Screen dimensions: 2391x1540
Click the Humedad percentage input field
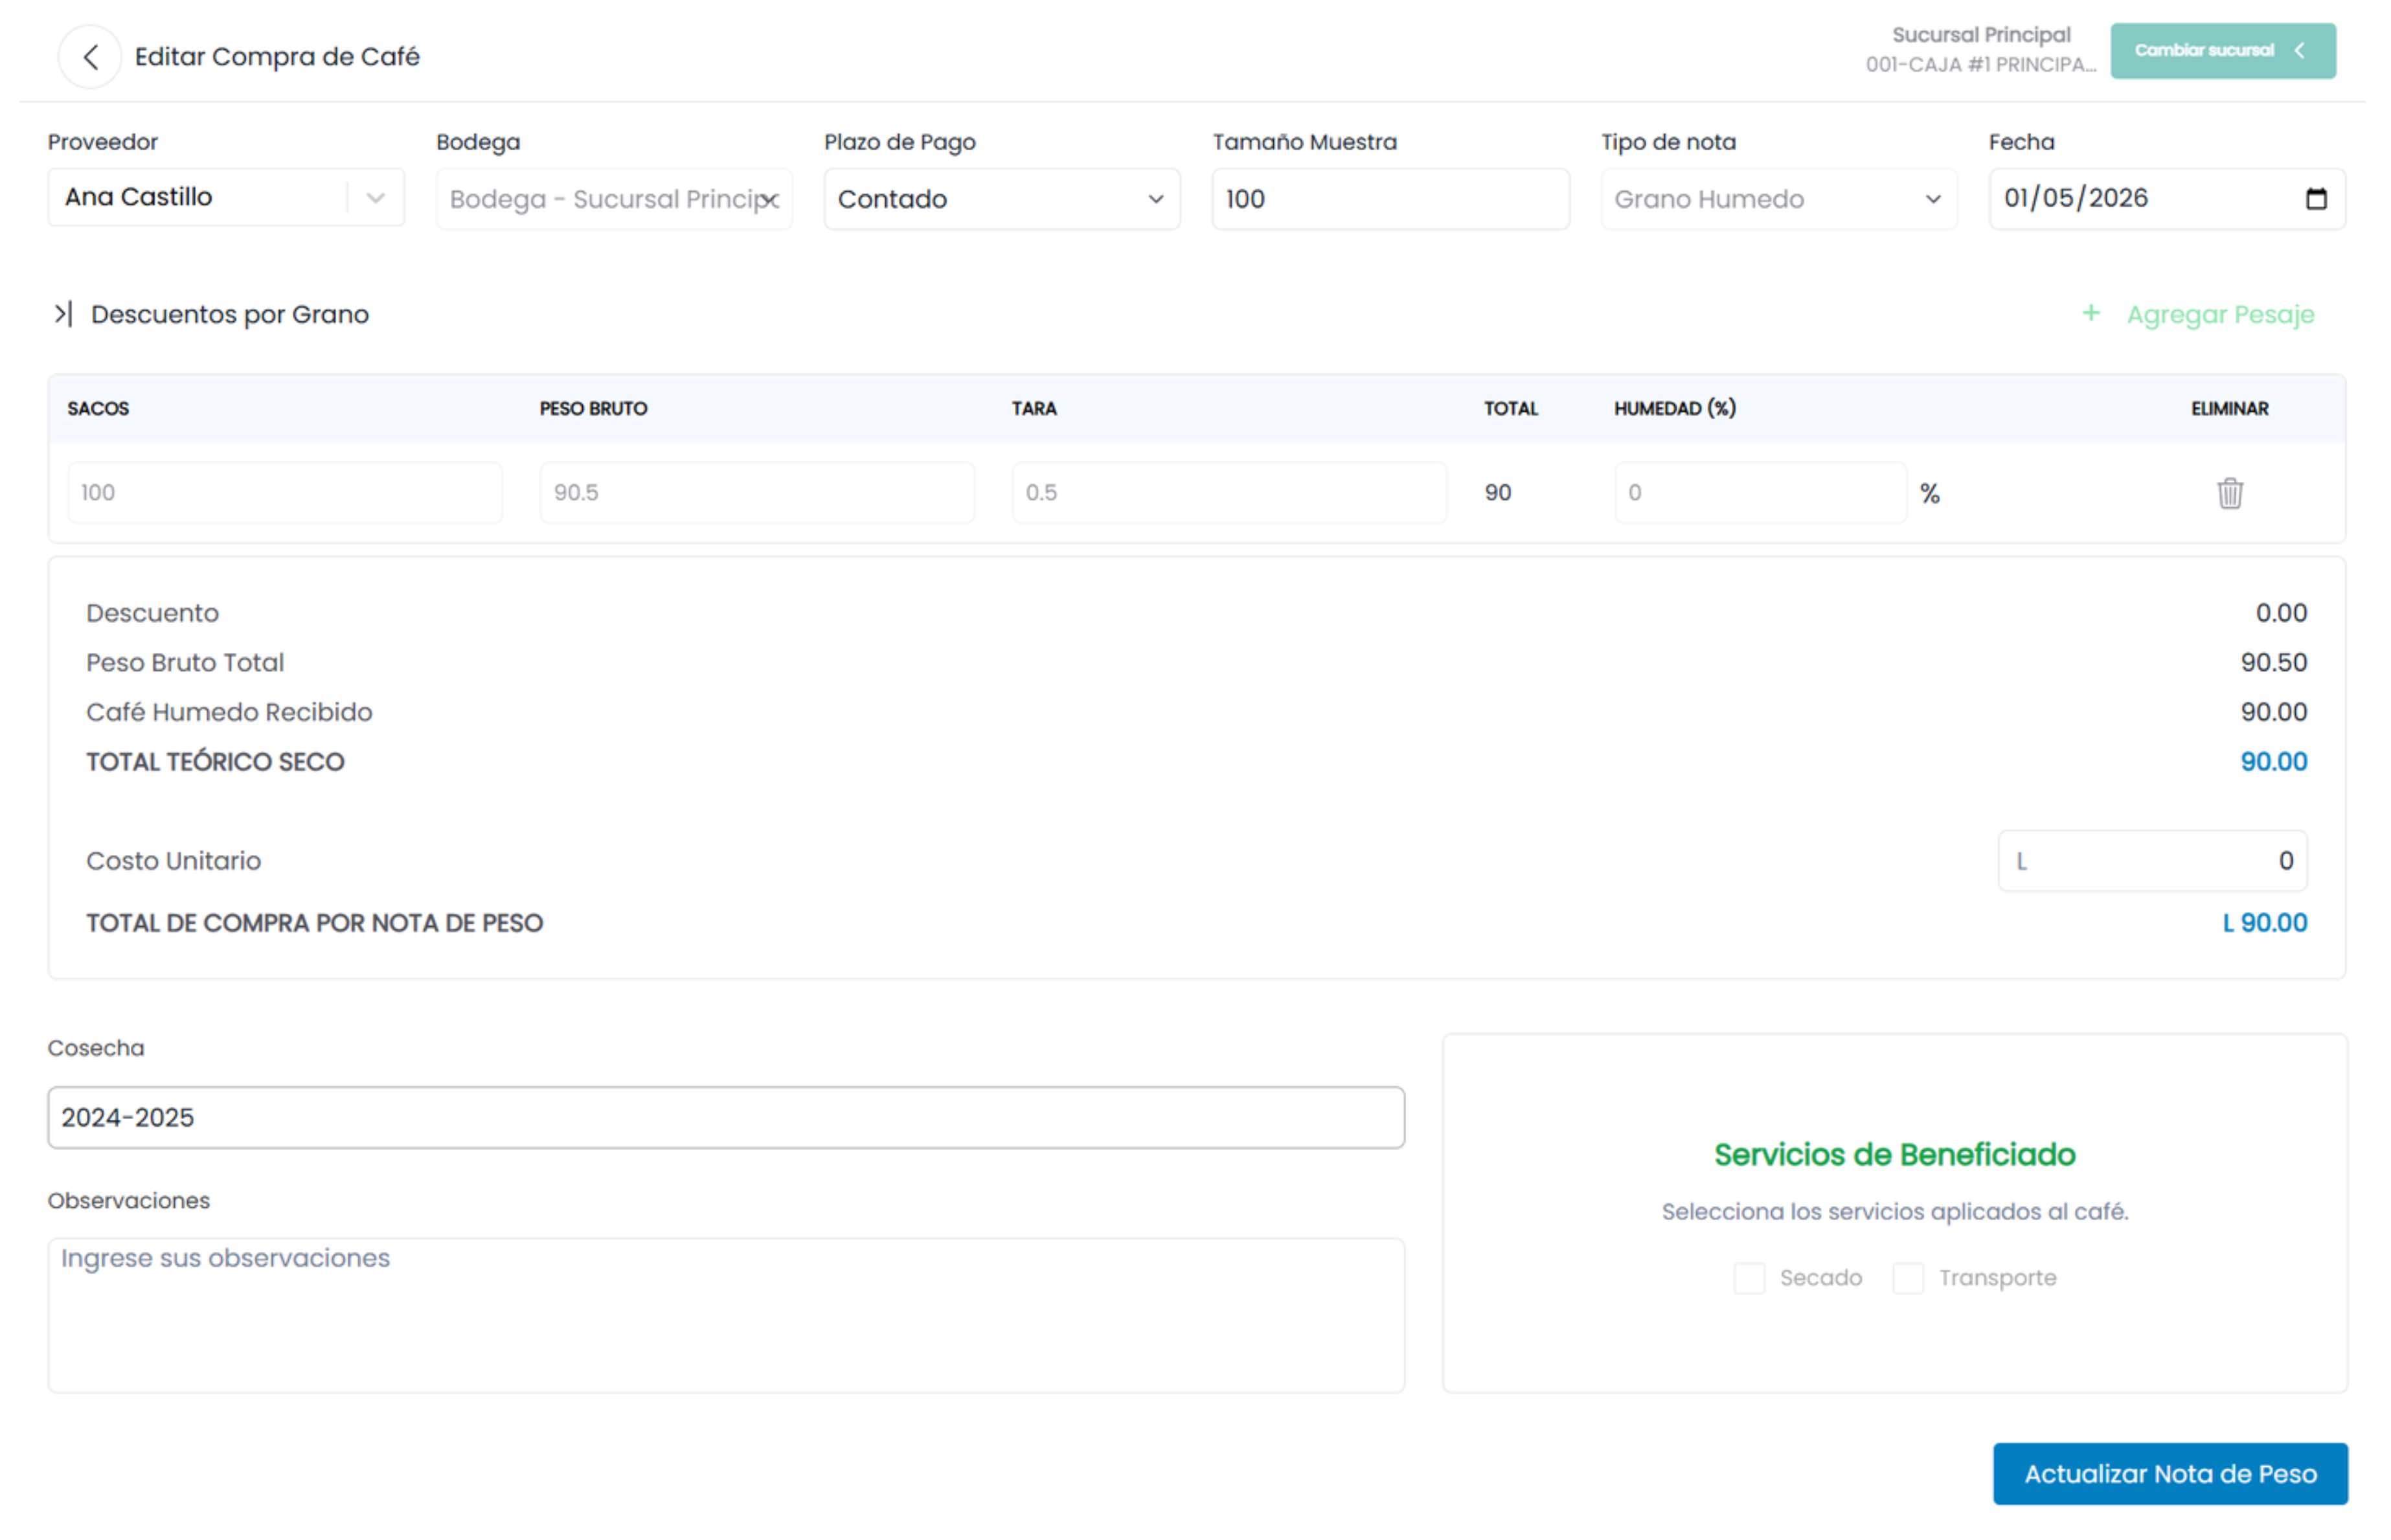pos(1760,493)
